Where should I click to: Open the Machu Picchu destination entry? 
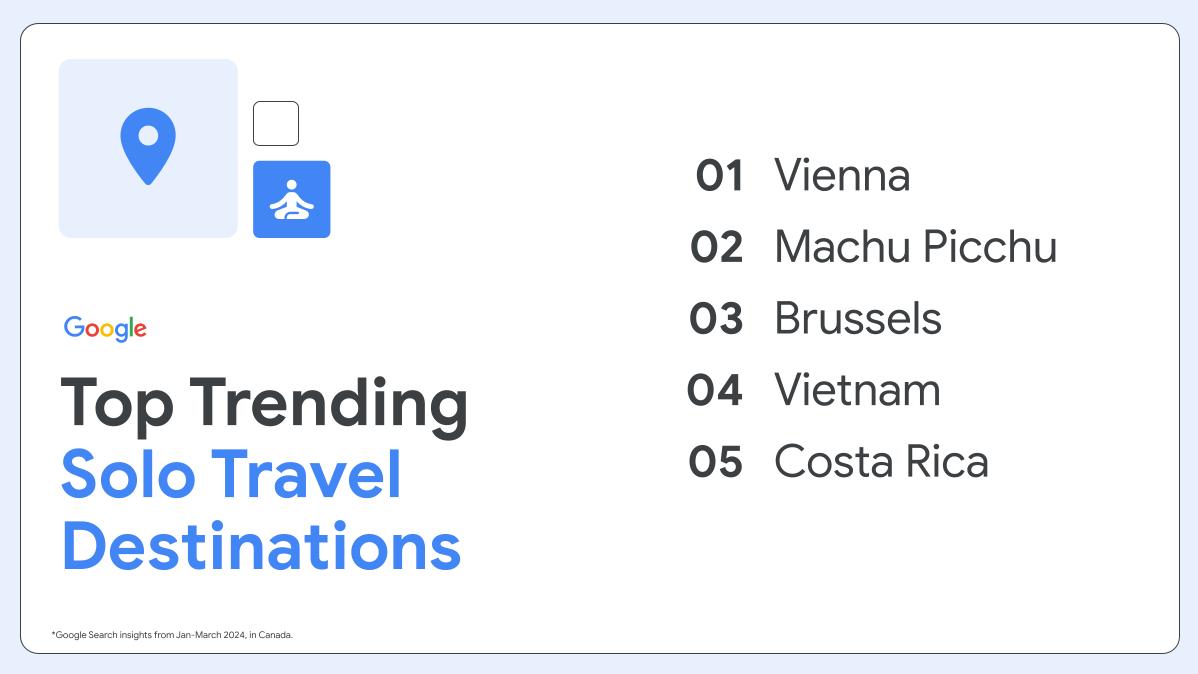[915, 248]
